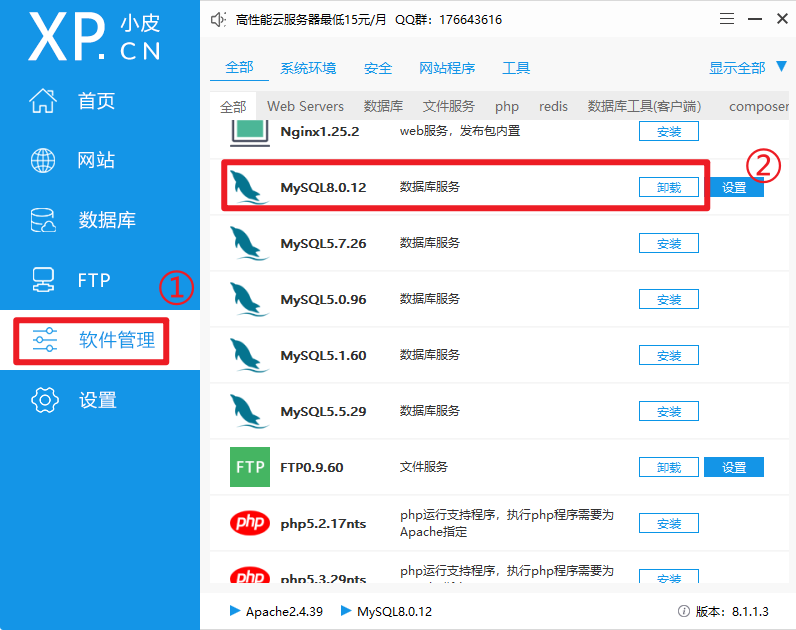Screen dimensions: 796x630
Task: Click the Nginx1.25.2 name label
Action: (x=320, y=131)
